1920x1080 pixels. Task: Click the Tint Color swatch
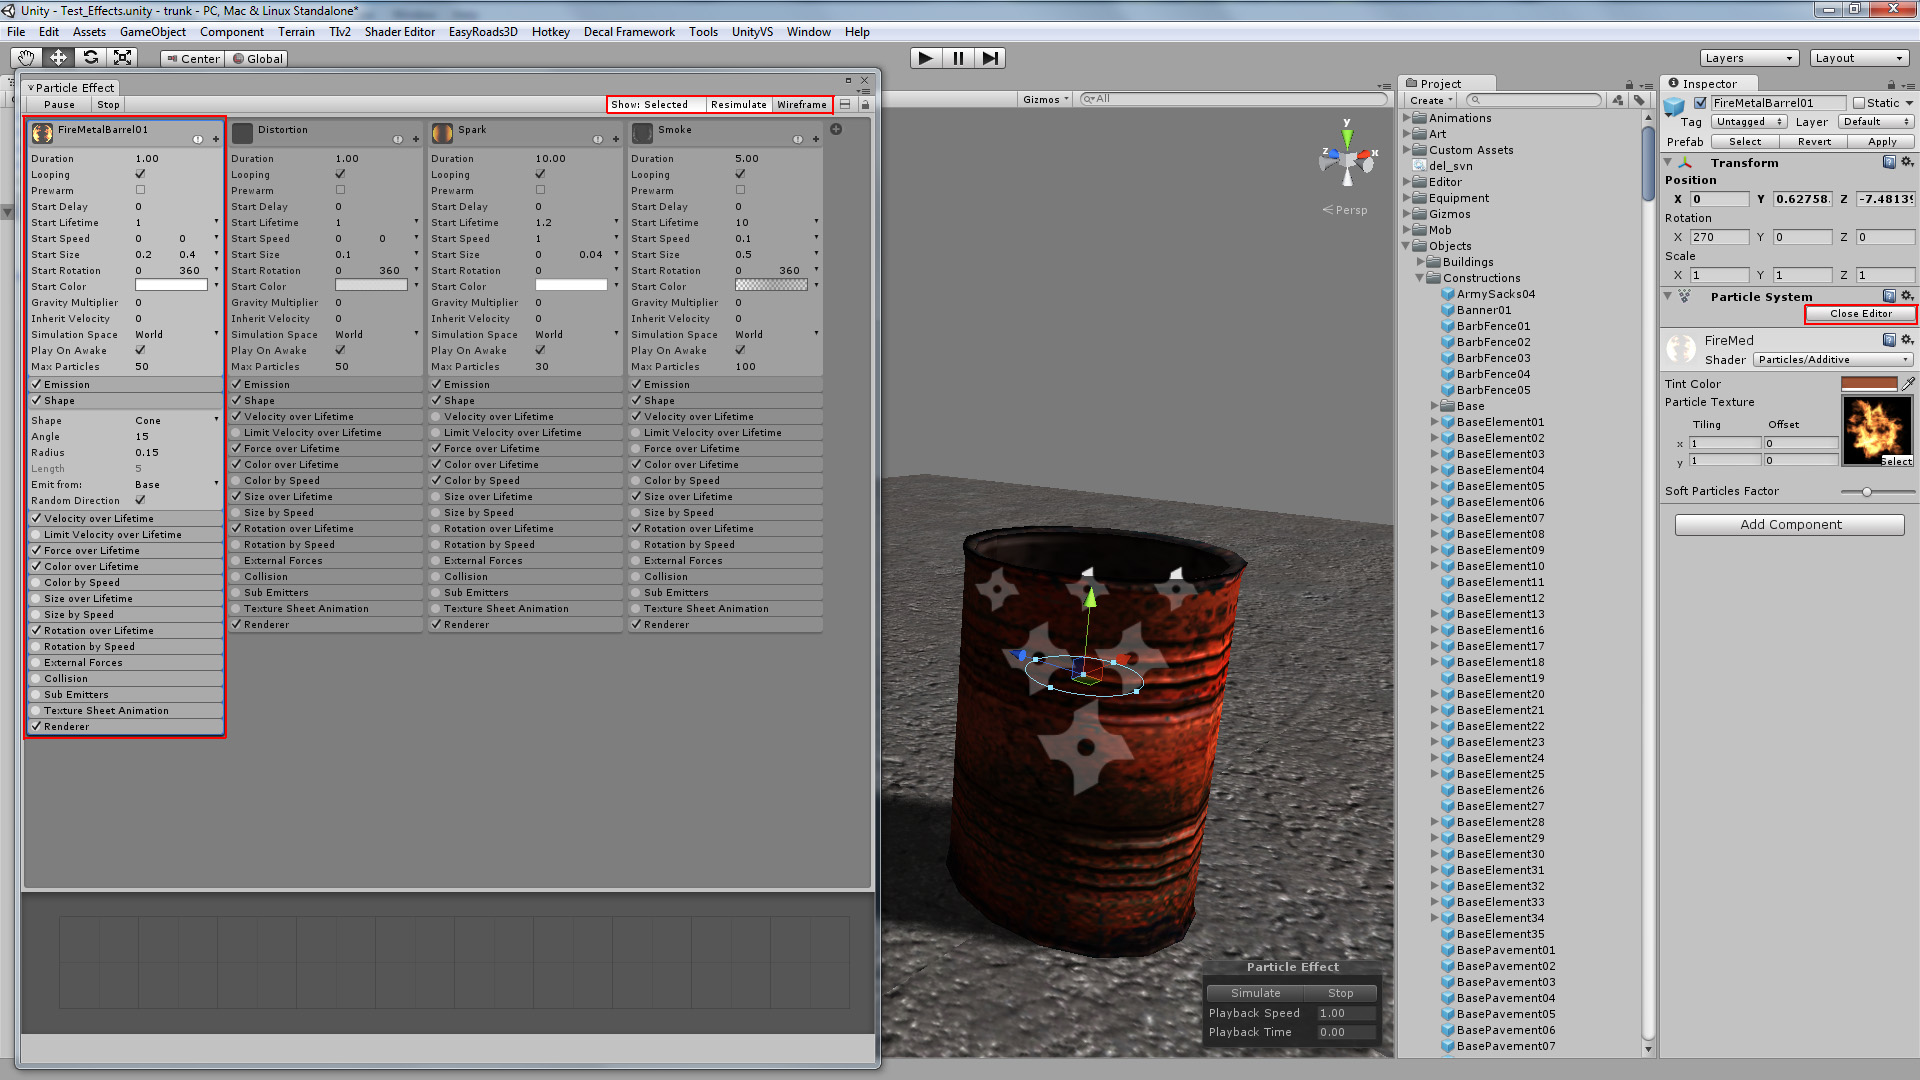[1868, 384]
